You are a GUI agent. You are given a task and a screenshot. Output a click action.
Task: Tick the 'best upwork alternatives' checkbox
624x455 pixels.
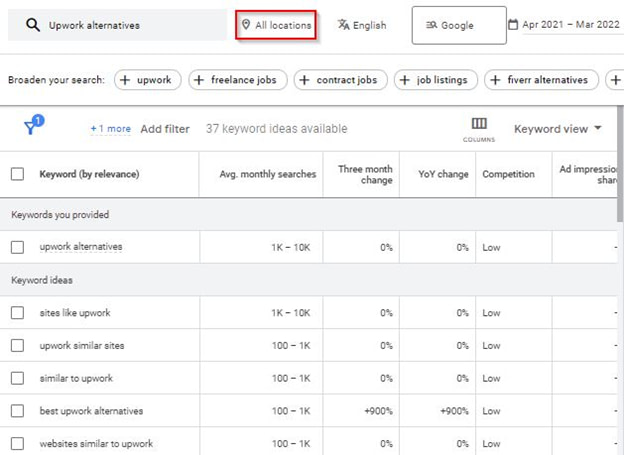tap(17, 411)
